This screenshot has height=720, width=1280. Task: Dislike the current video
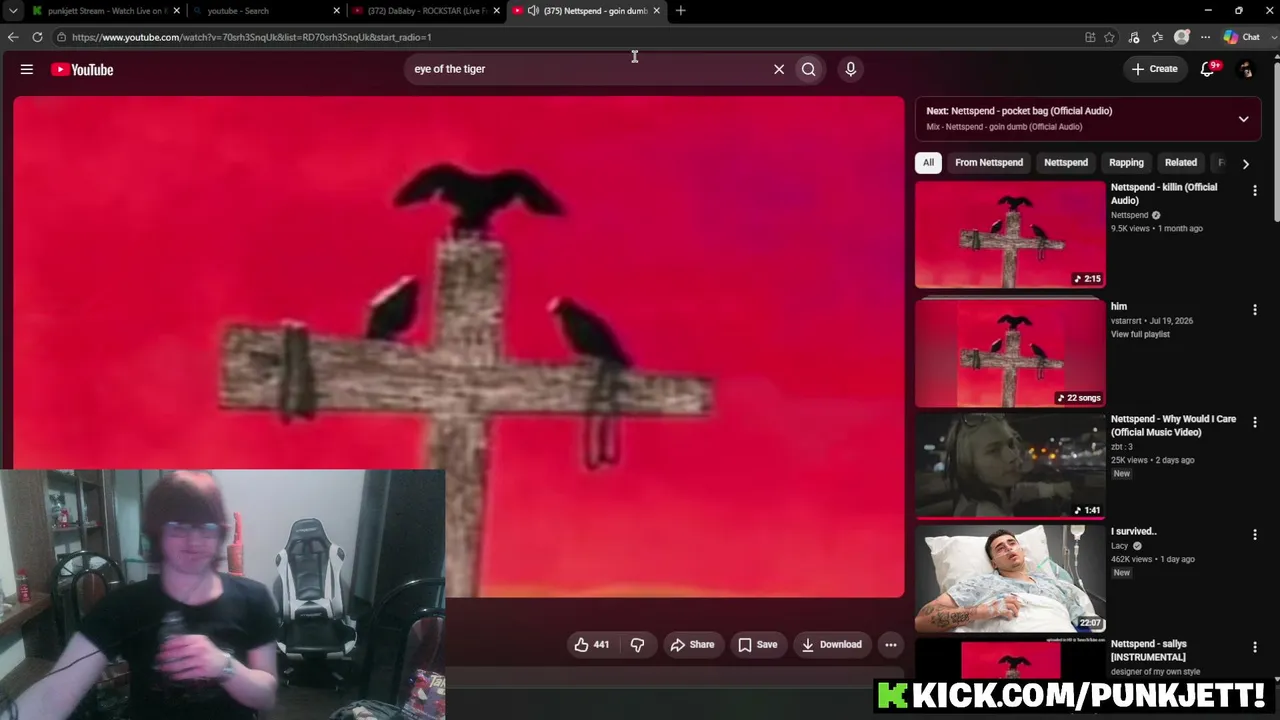coord(637,645)
